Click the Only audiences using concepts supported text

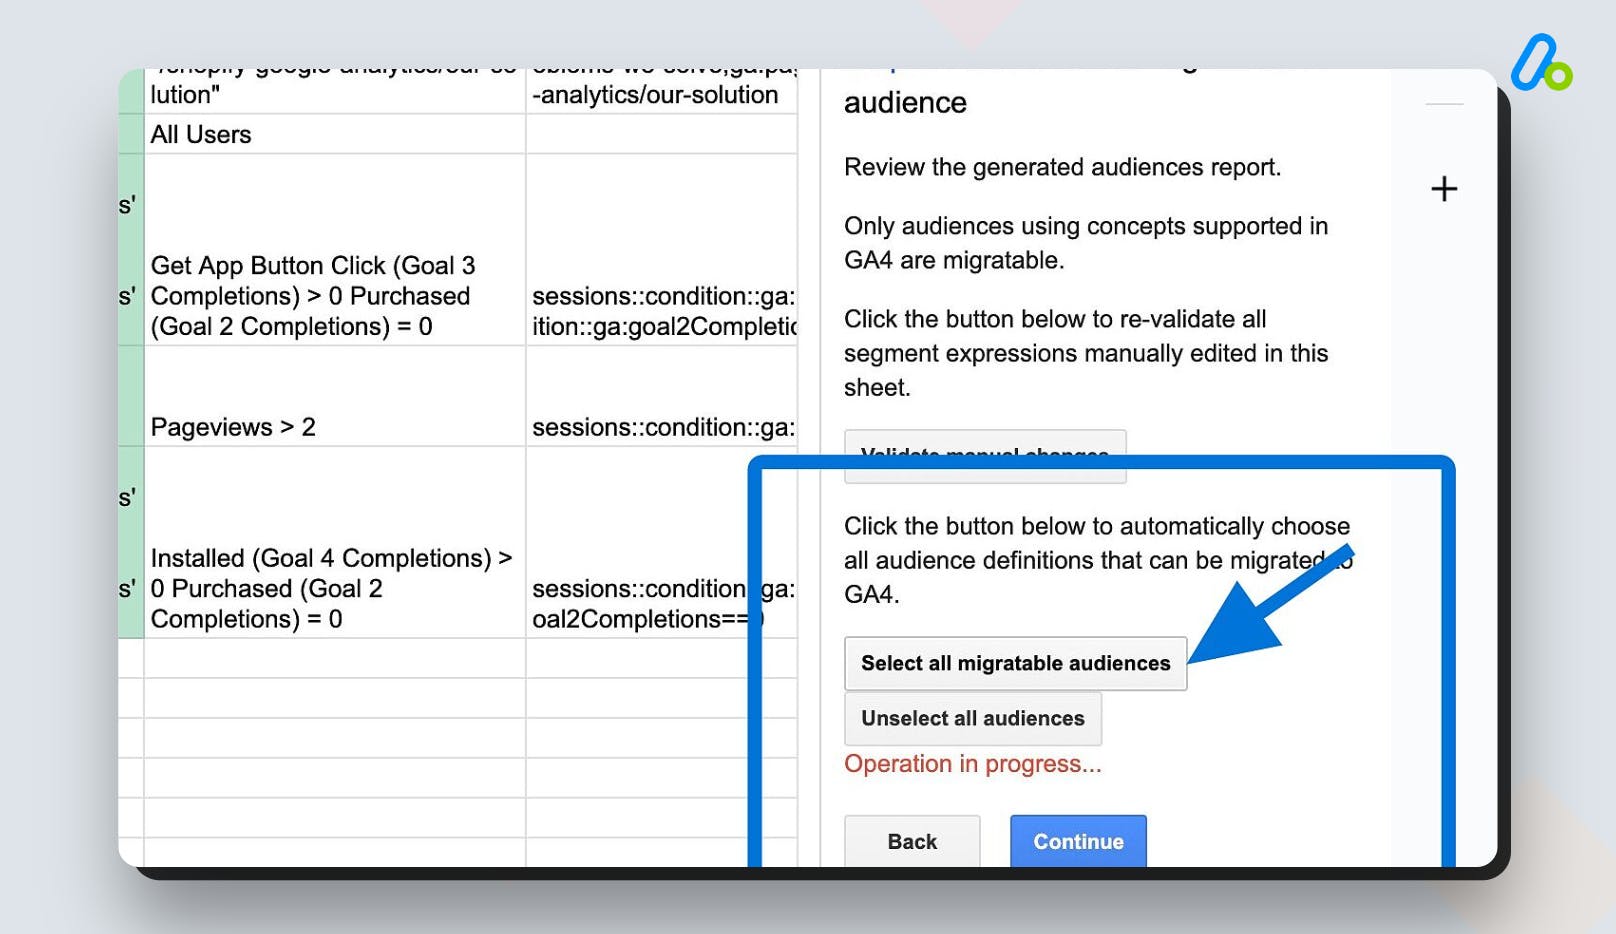1086,243
